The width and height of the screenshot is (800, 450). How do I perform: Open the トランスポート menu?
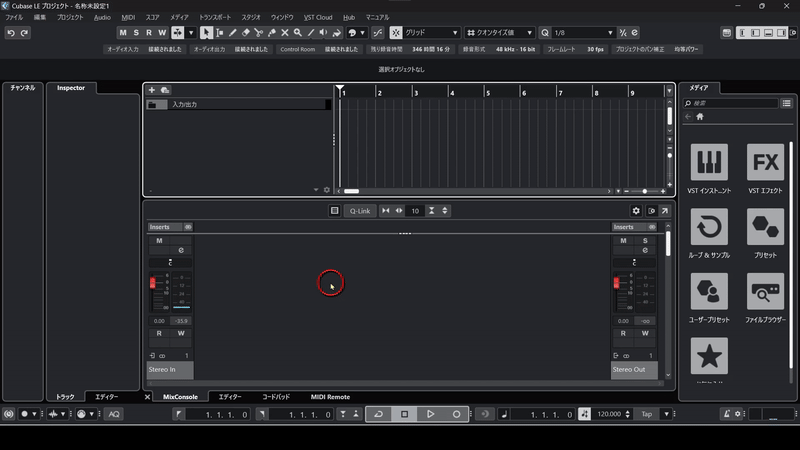click(x=215, y=17)
